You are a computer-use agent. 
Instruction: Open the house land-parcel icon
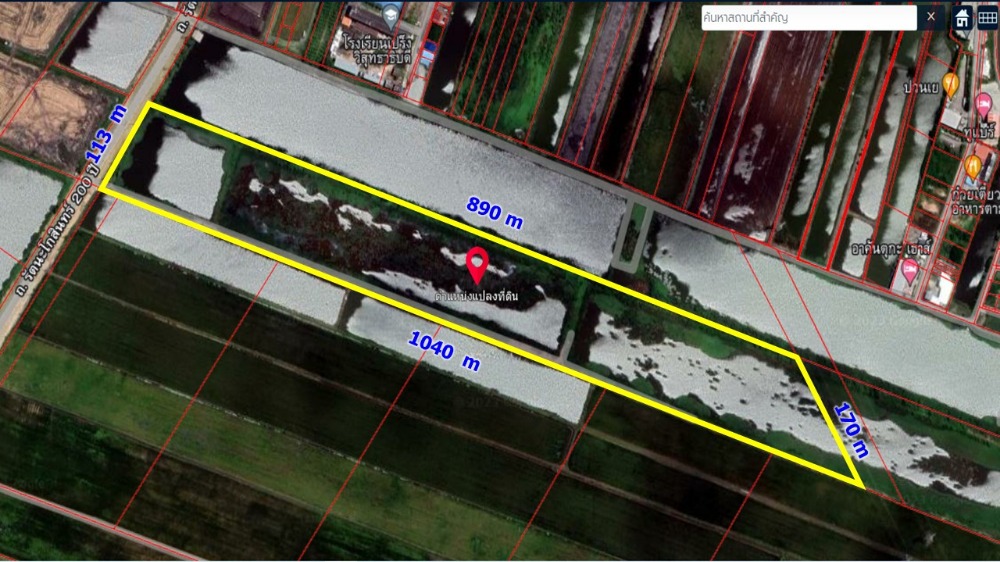point(962,18)
